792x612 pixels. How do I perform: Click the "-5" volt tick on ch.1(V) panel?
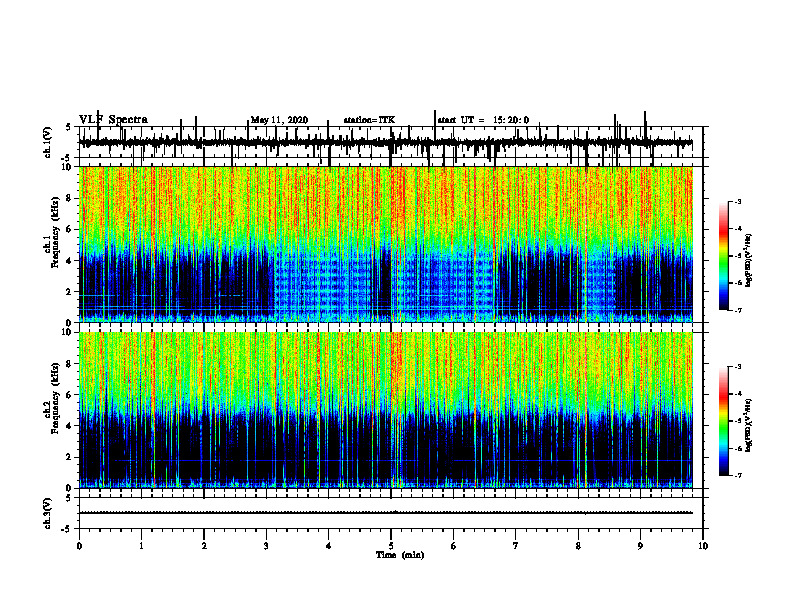tap(67, 158)
